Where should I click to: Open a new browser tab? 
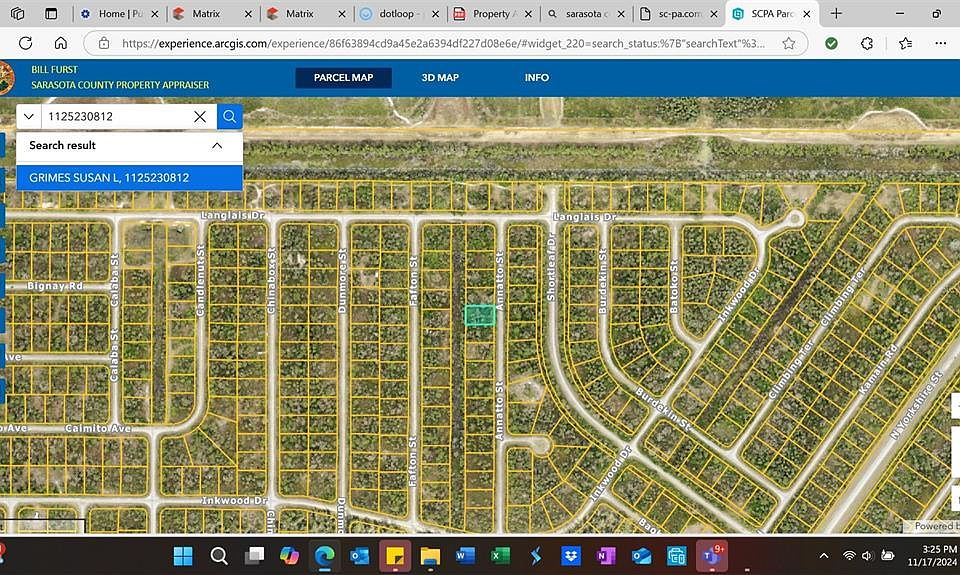tap(836, 14)
